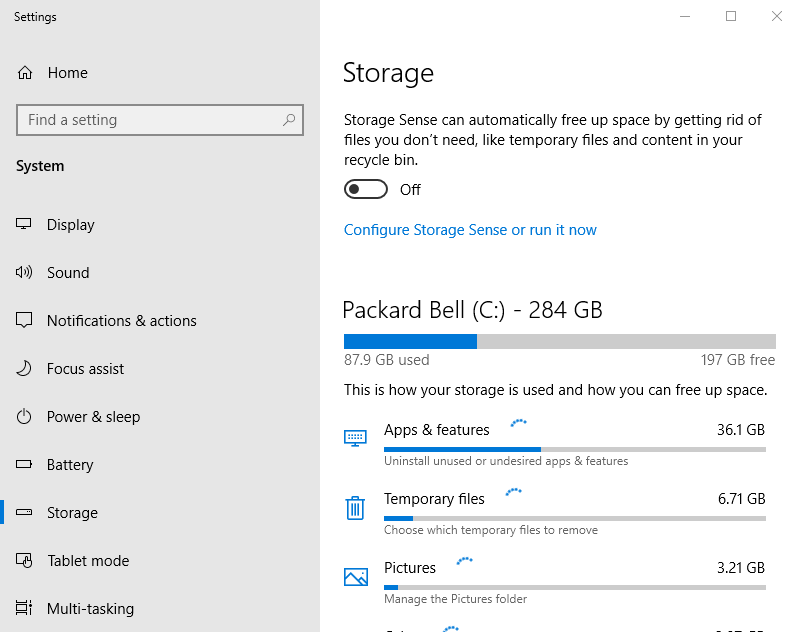The width and height of the screenshot is (800, 632).
Task: Click Configure Storage Sense or run it now
Action: pyautogui.click(x=470, y=230)
